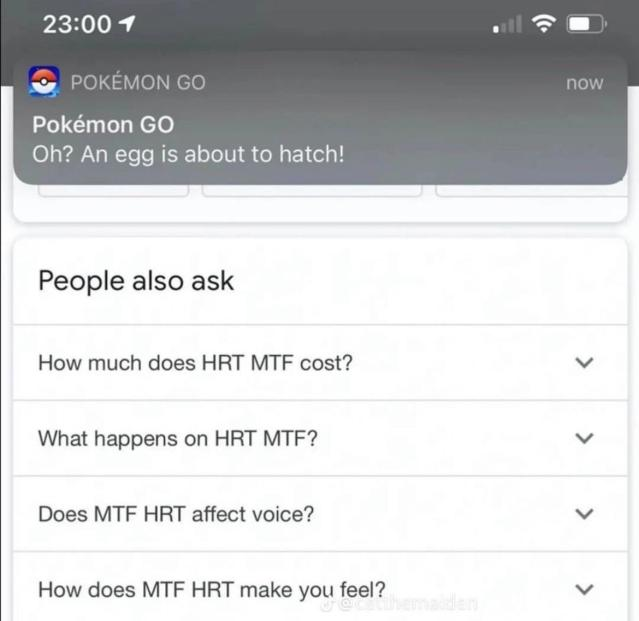Tap the battery indicator icon
The height and width of the screenshot is (621, 639).
587,24
